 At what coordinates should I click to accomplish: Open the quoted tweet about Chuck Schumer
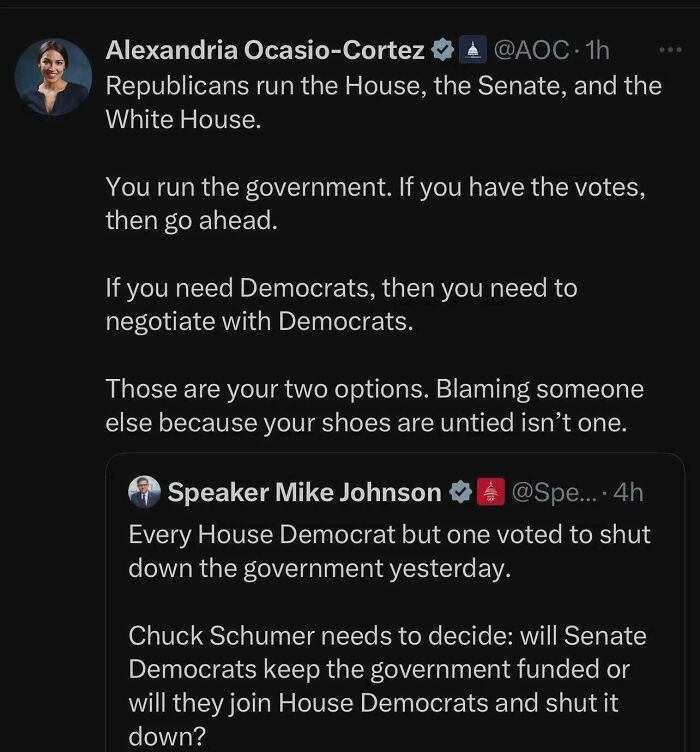pos(395,602)
